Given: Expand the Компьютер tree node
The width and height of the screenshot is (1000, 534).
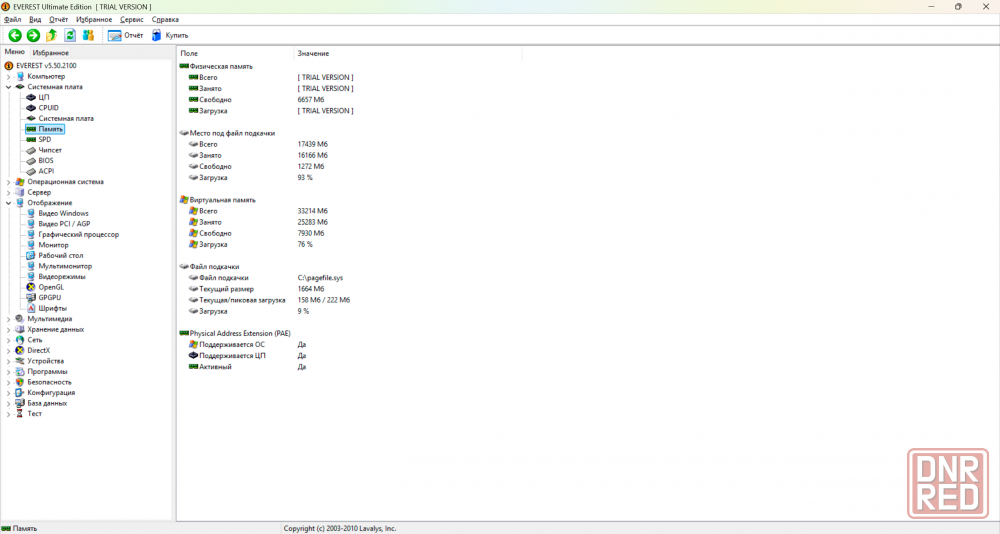Looking at the screenshot, I should coord(8,77).
